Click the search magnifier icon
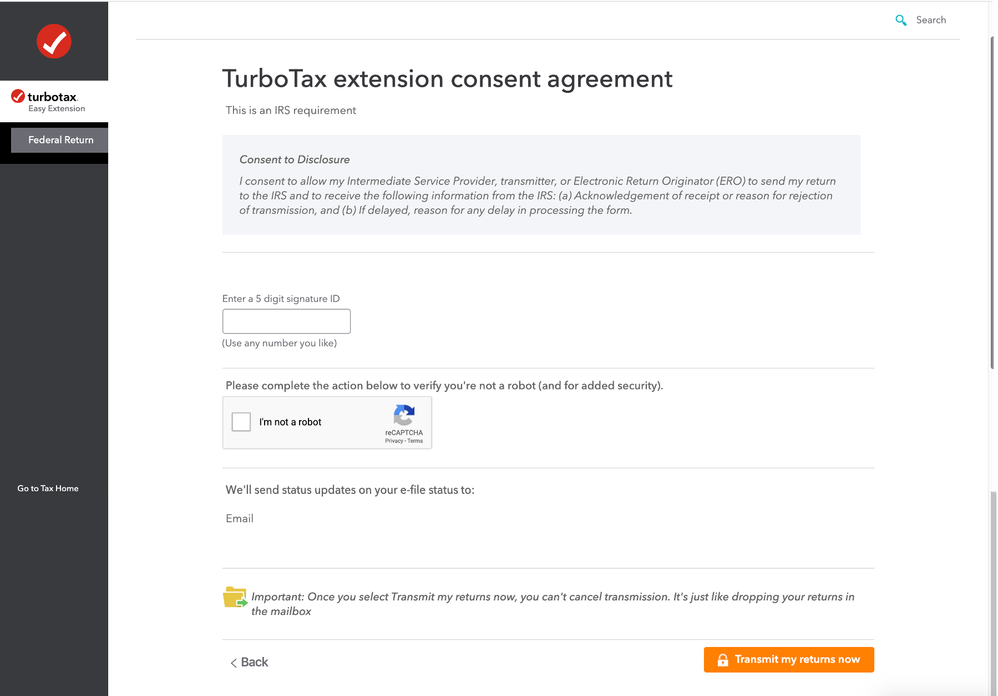 pos(901,20)
